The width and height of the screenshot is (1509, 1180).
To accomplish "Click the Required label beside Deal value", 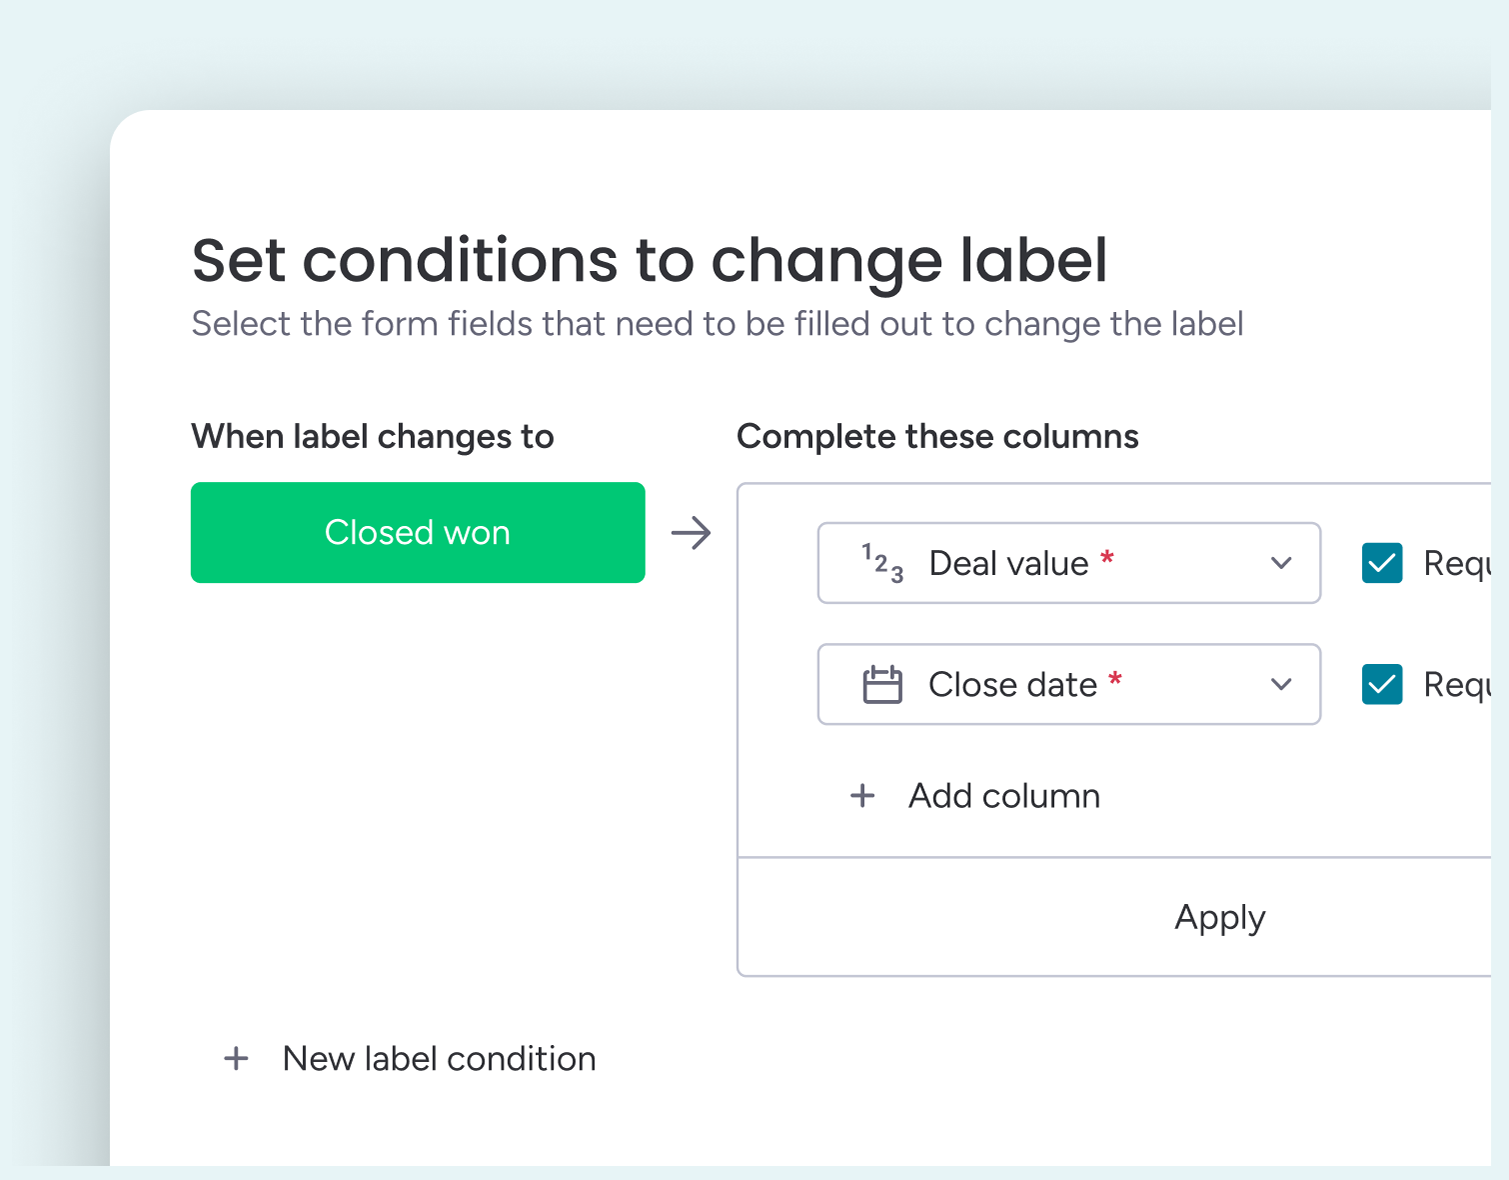I will pyautogui.click(x=1457, y=563).
